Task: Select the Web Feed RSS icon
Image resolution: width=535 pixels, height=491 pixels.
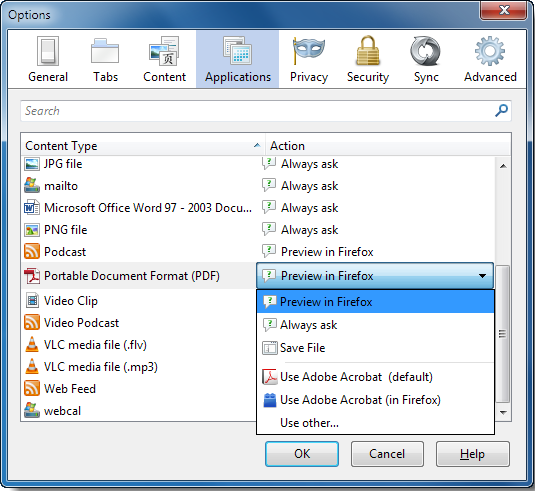Action: 32,388
